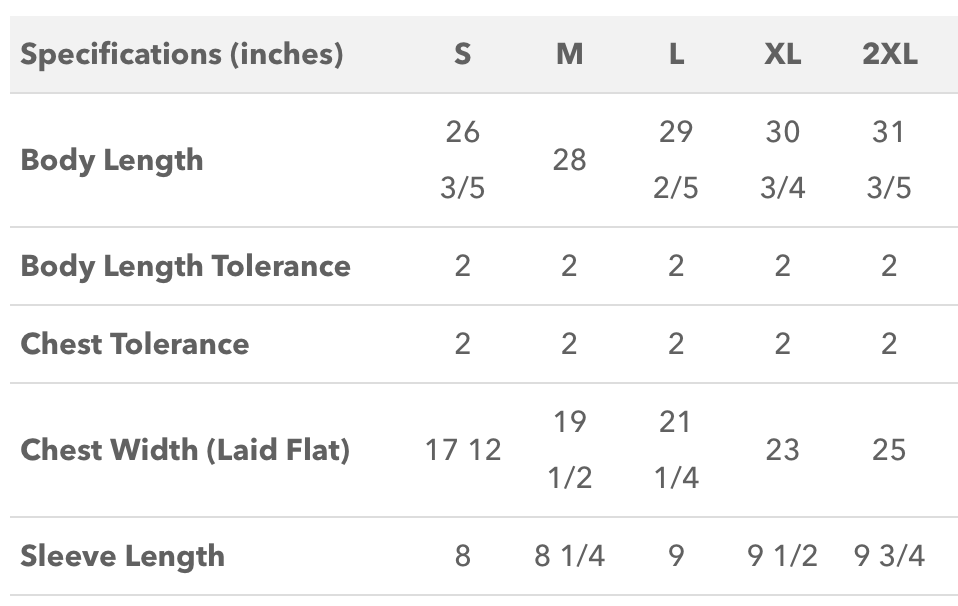Select the "Body Length Tolerance" row label
Viewport: 958px width, 606px height.
point(185,266)
